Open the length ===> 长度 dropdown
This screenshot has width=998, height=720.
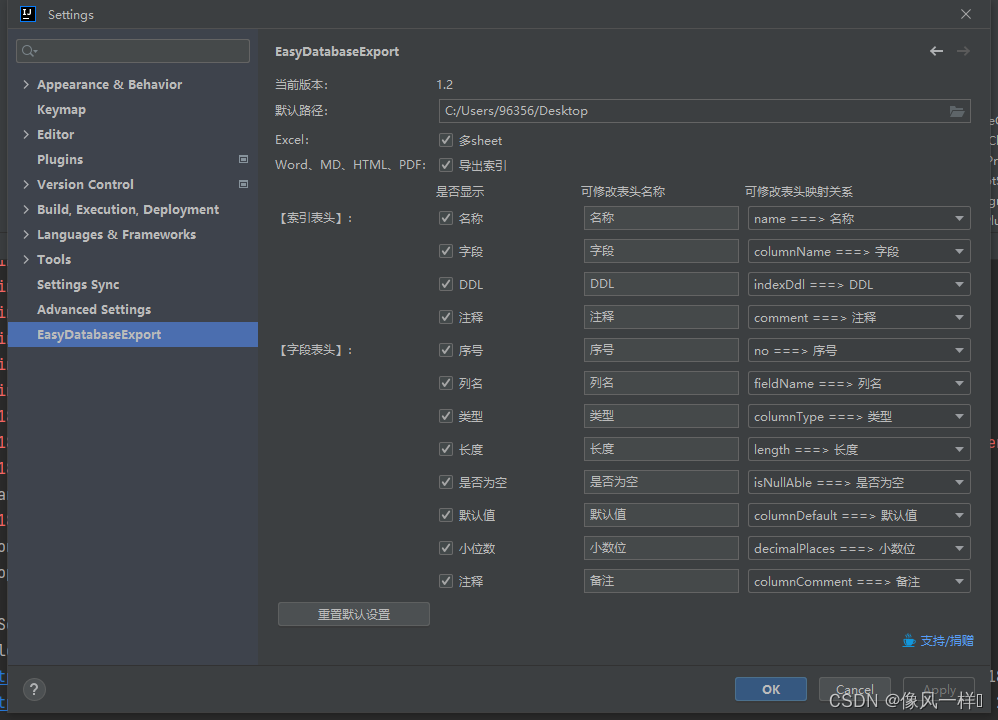click(859, 449)
